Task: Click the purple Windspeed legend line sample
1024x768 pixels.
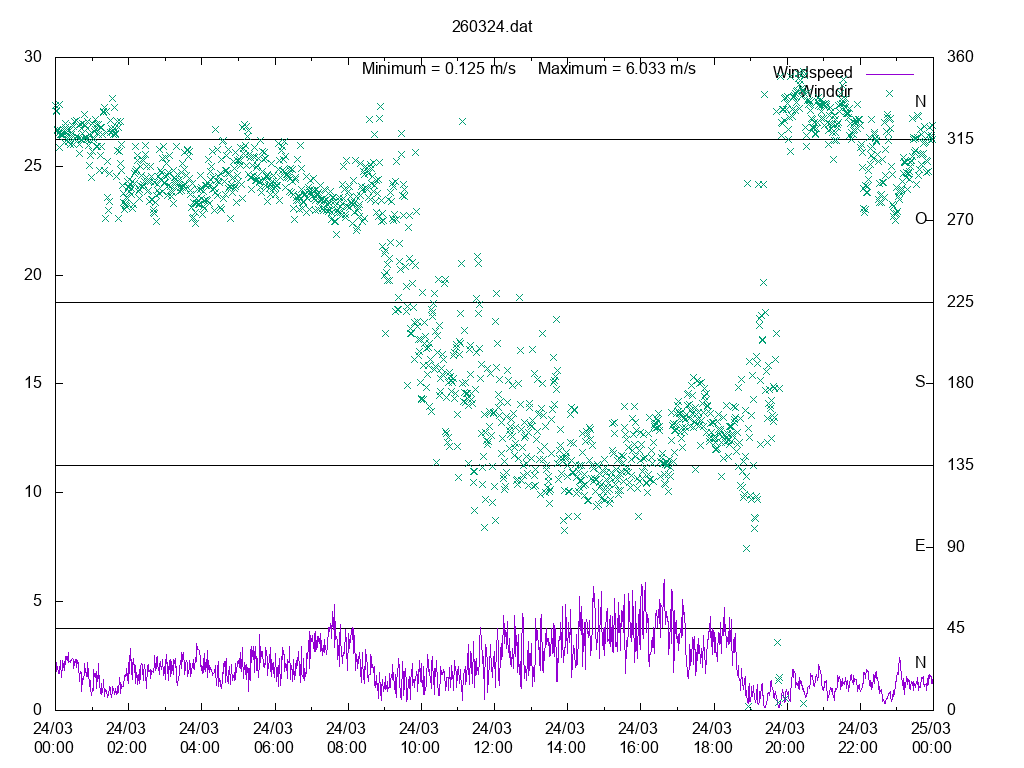Action: [889, 74]
